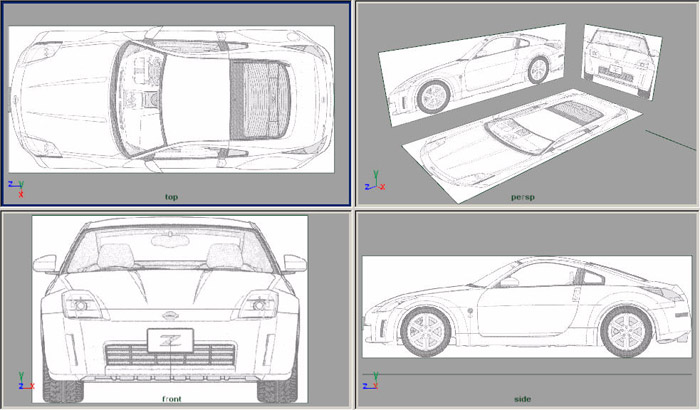Viewport: 700px width, 410px height.
Task: Select the 'top' viewport label
Action: coord(172,196)
